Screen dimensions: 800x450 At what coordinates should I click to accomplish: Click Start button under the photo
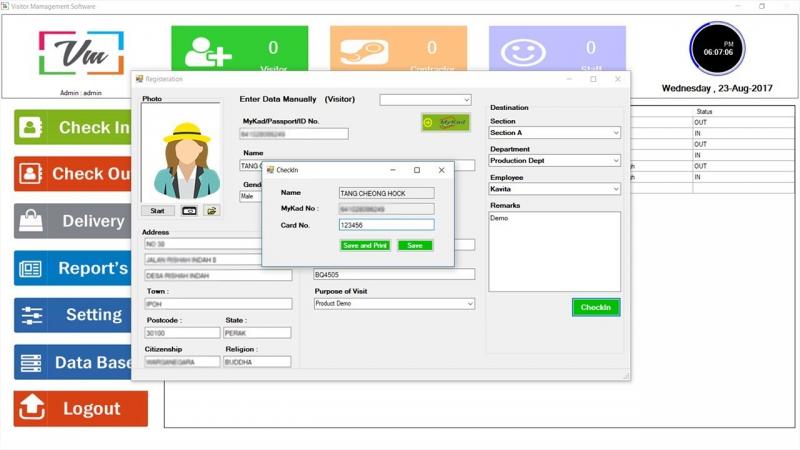pyautogui.click(x=157, y=211)
